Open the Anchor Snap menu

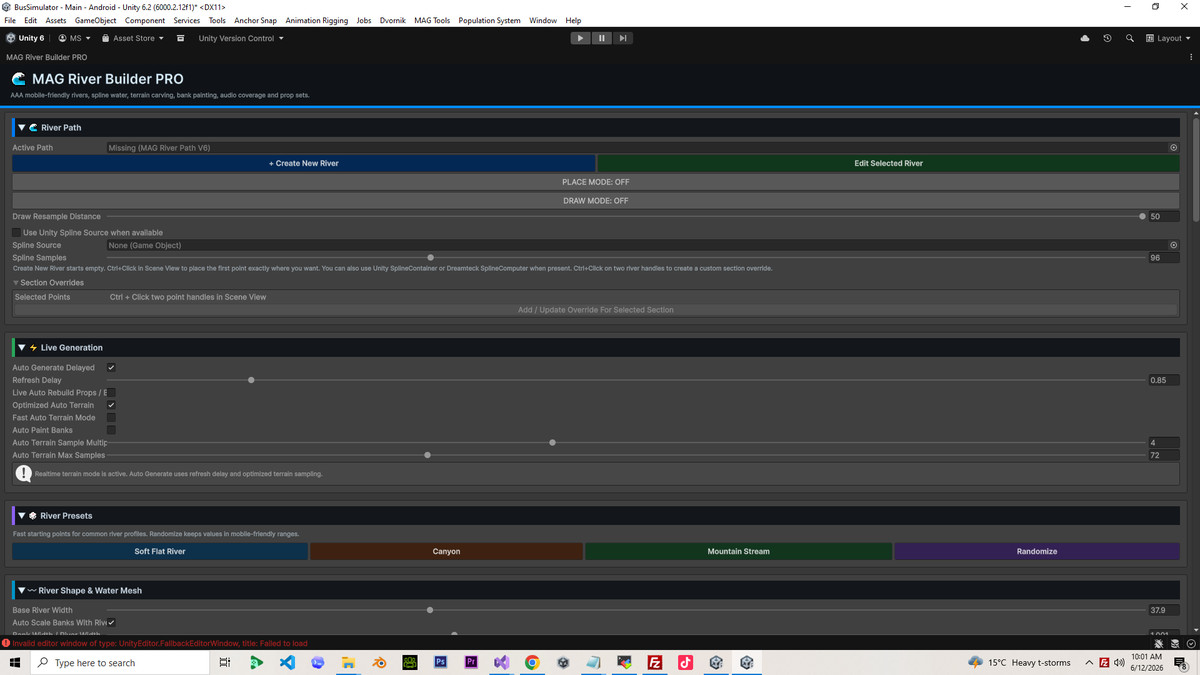coord(256,20)
